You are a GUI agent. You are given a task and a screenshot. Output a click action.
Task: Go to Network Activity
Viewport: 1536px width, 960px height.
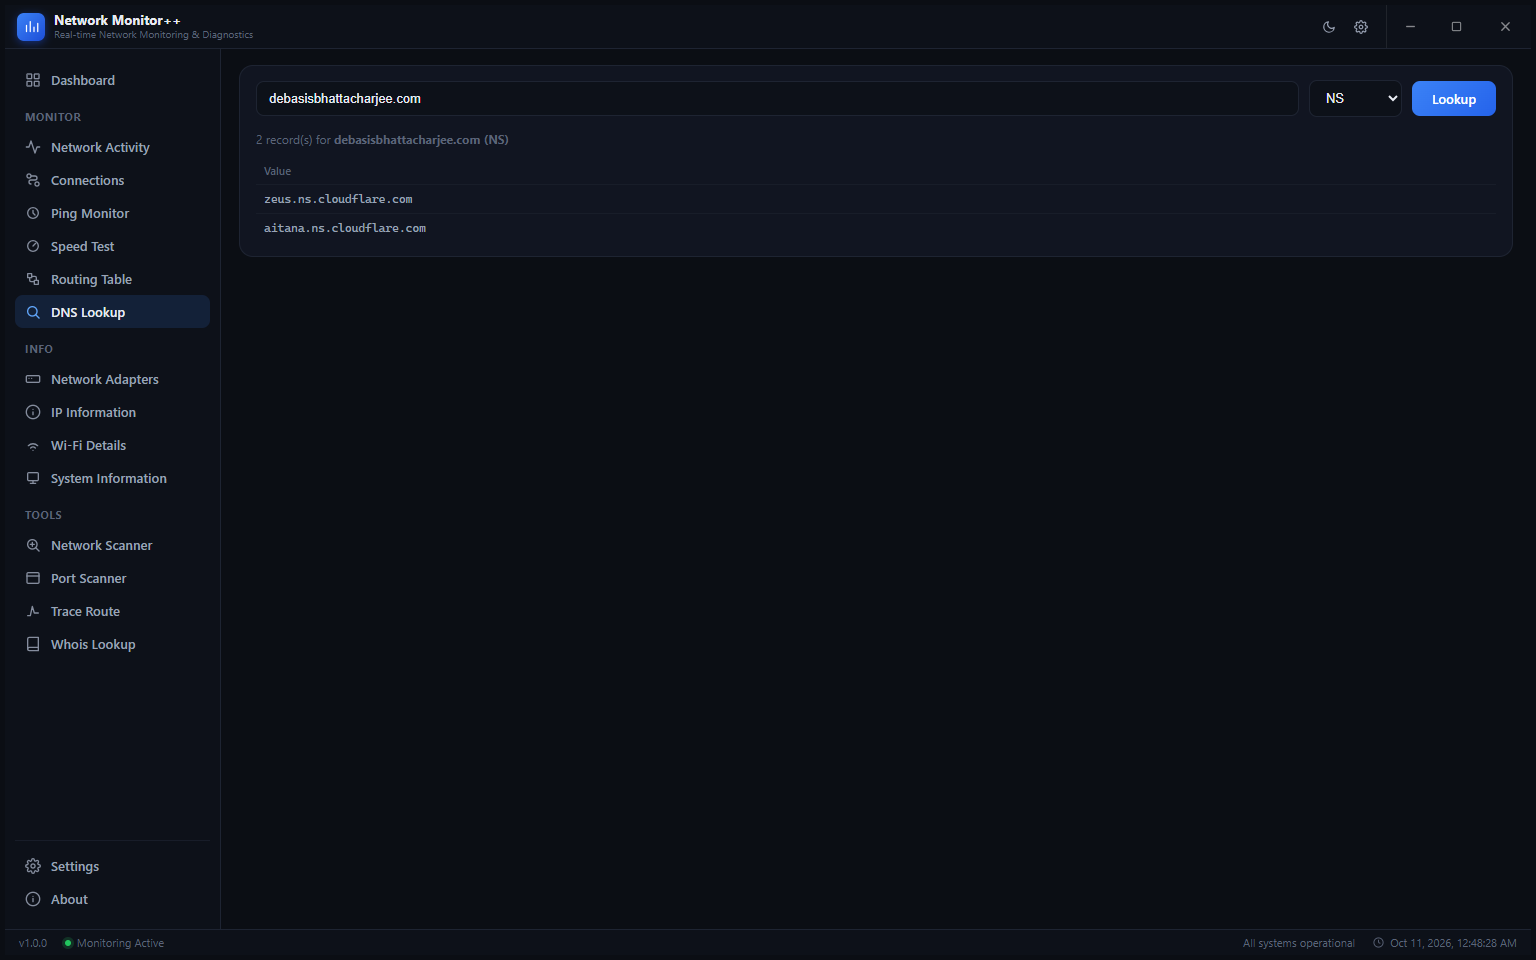[x=112, y=147]
